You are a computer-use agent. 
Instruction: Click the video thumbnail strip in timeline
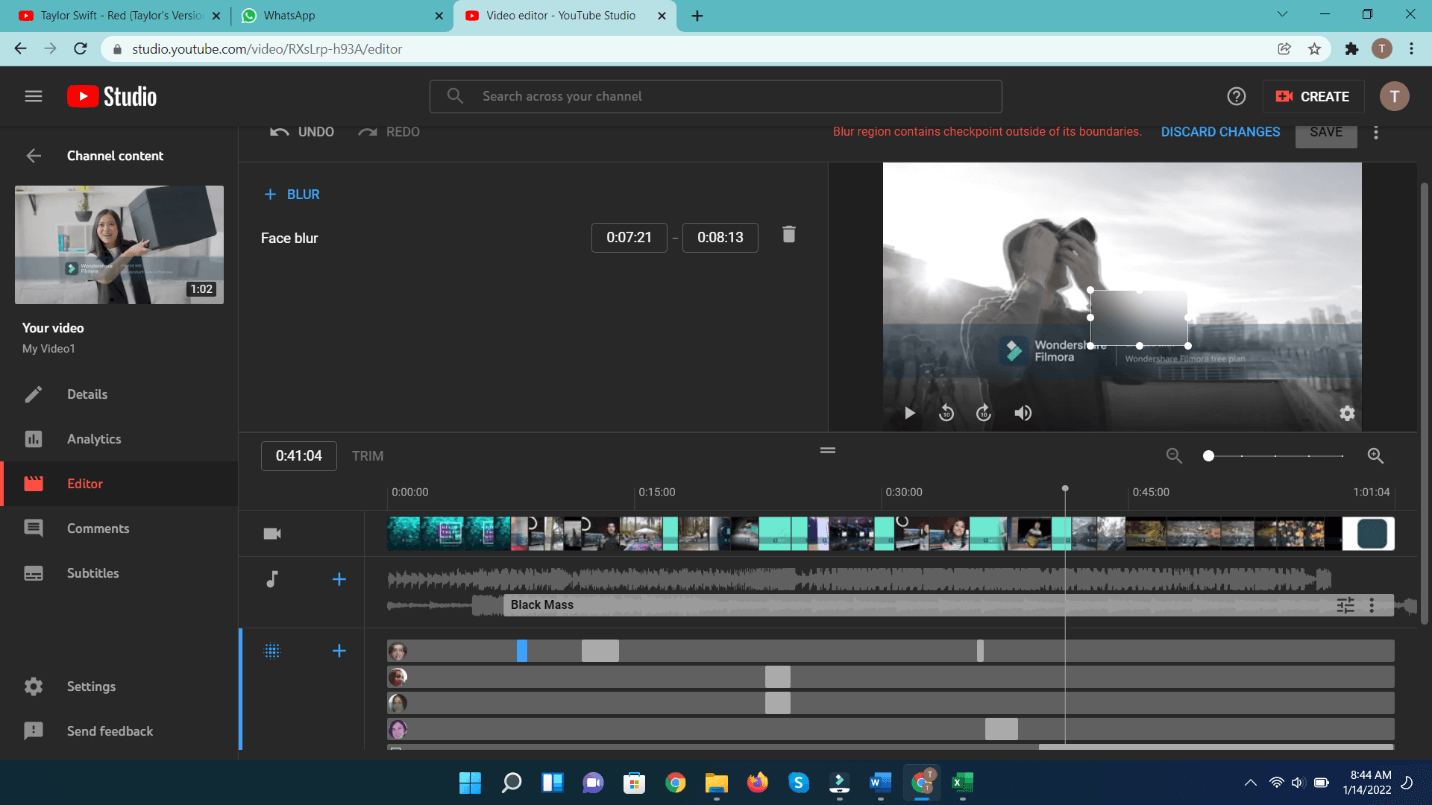(x=890, y=534)
